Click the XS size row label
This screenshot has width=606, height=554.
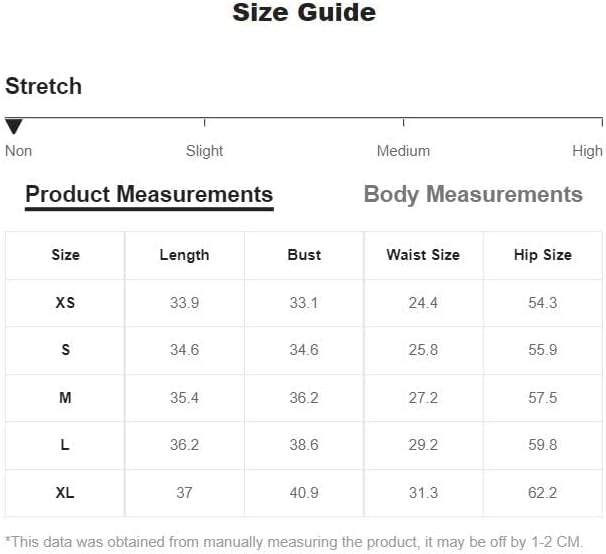65,303
